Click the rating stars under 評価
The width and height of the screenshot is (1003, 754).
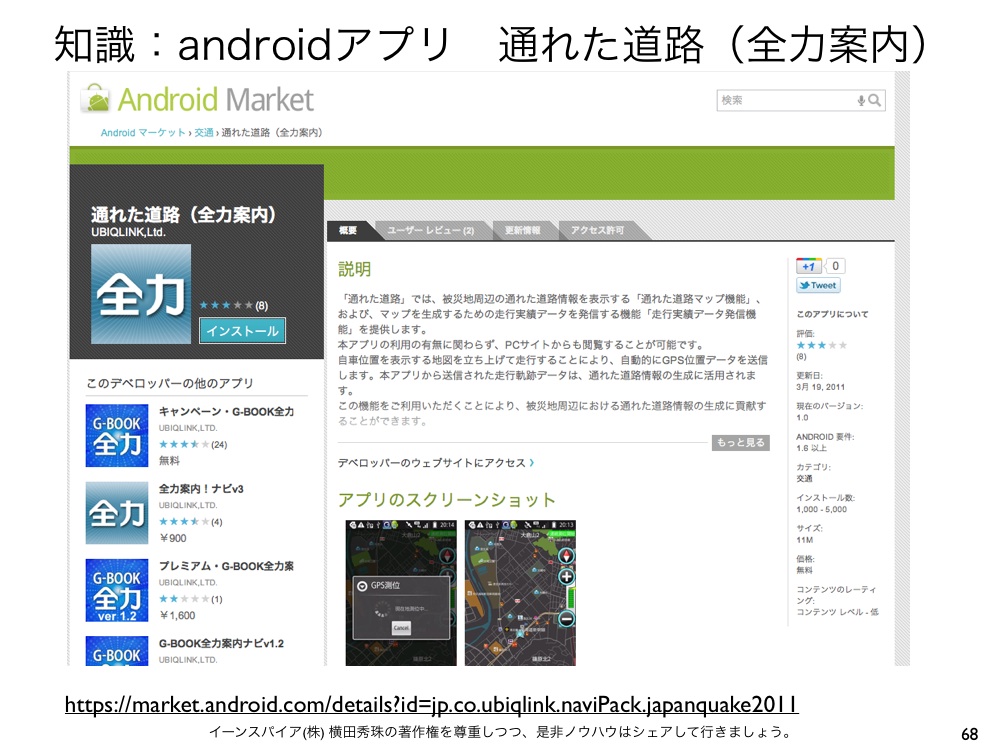point(821,345)
